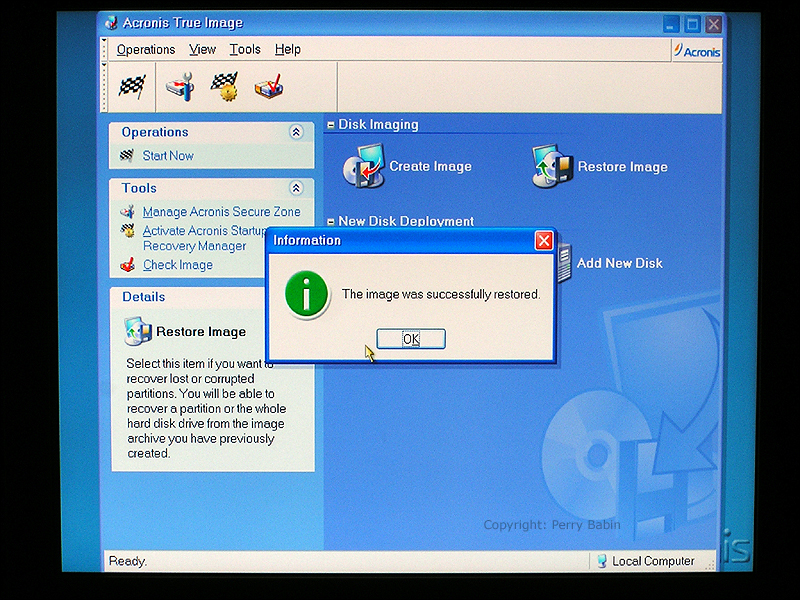Click the Start Now checkered flag toolbar icon

point(132,86)
